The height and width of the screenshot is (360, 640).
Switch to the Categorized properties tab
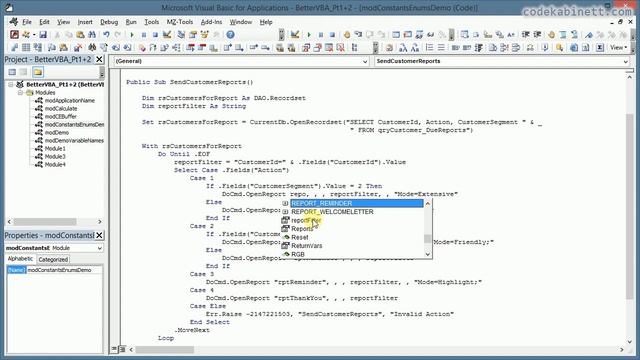click(53, 259)
